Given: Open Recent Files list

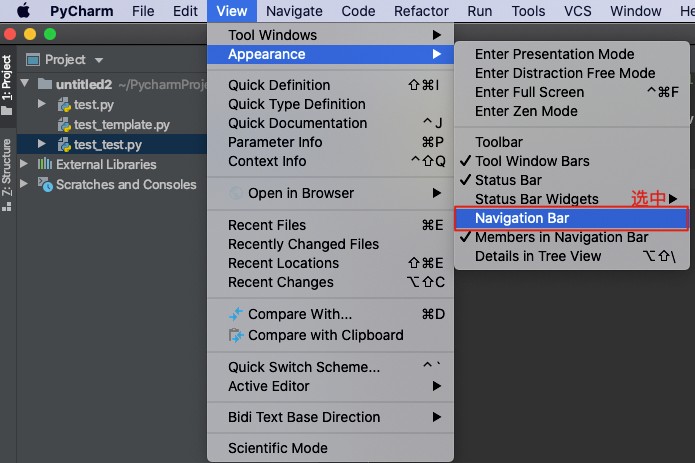Looking at the screenshot, I should (330, 225).
